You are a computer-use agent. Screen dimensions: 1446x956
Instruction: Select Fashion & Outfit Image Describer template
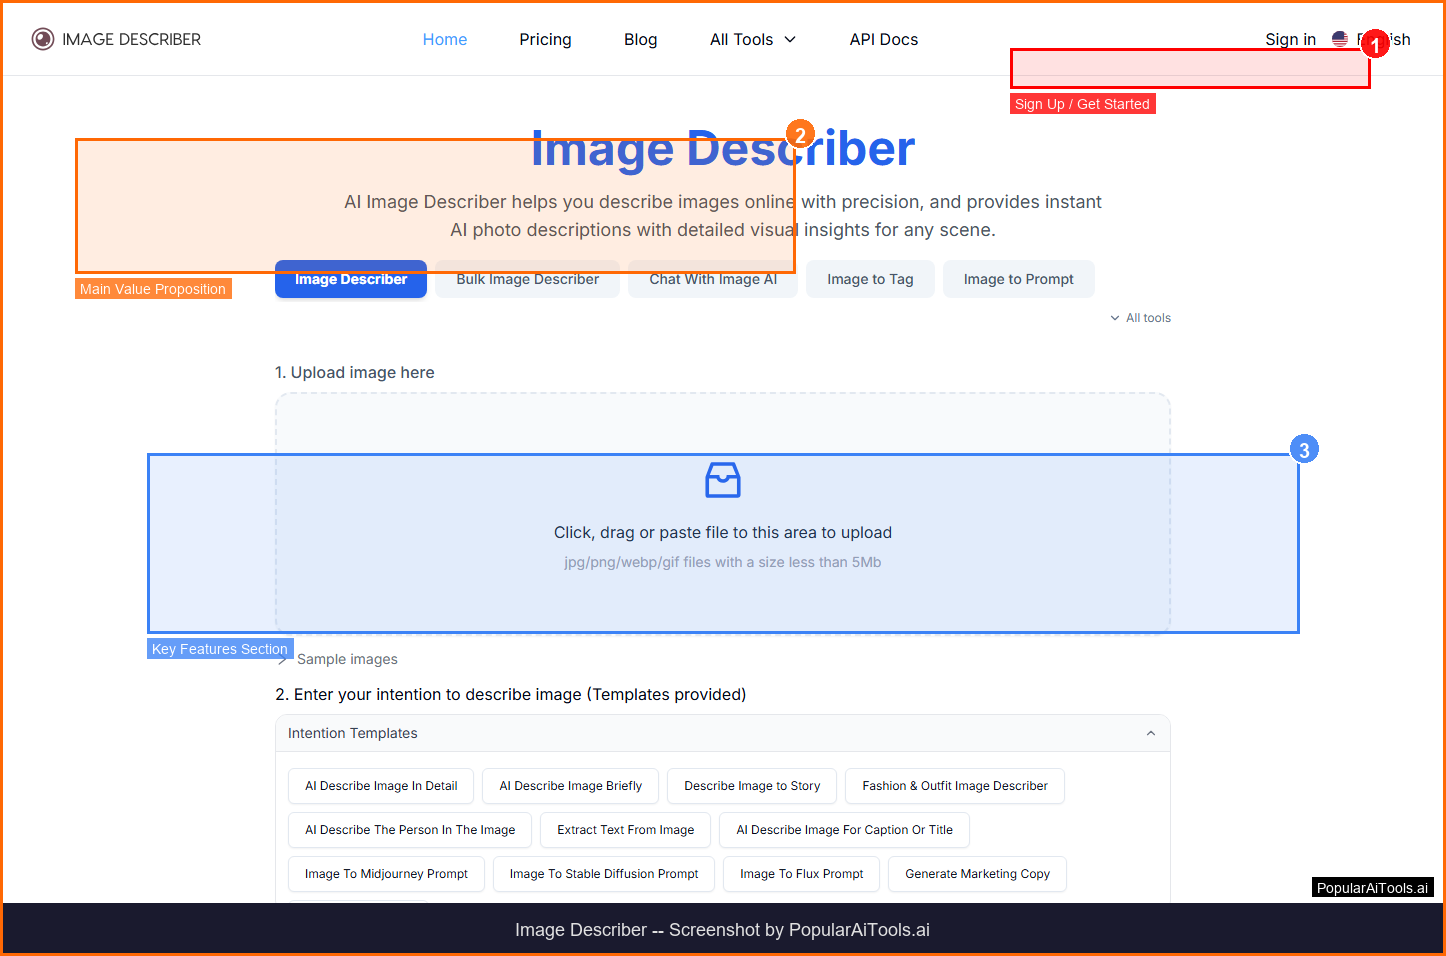click(954, 786)
